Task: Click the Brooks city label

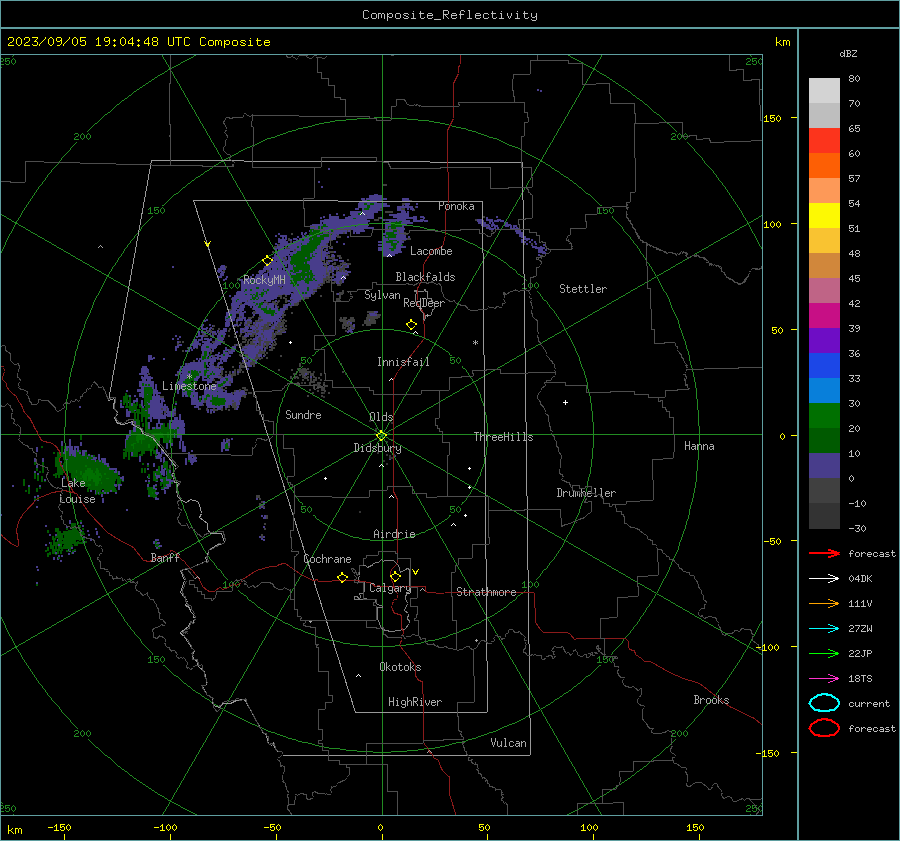Action: (711, 700)
